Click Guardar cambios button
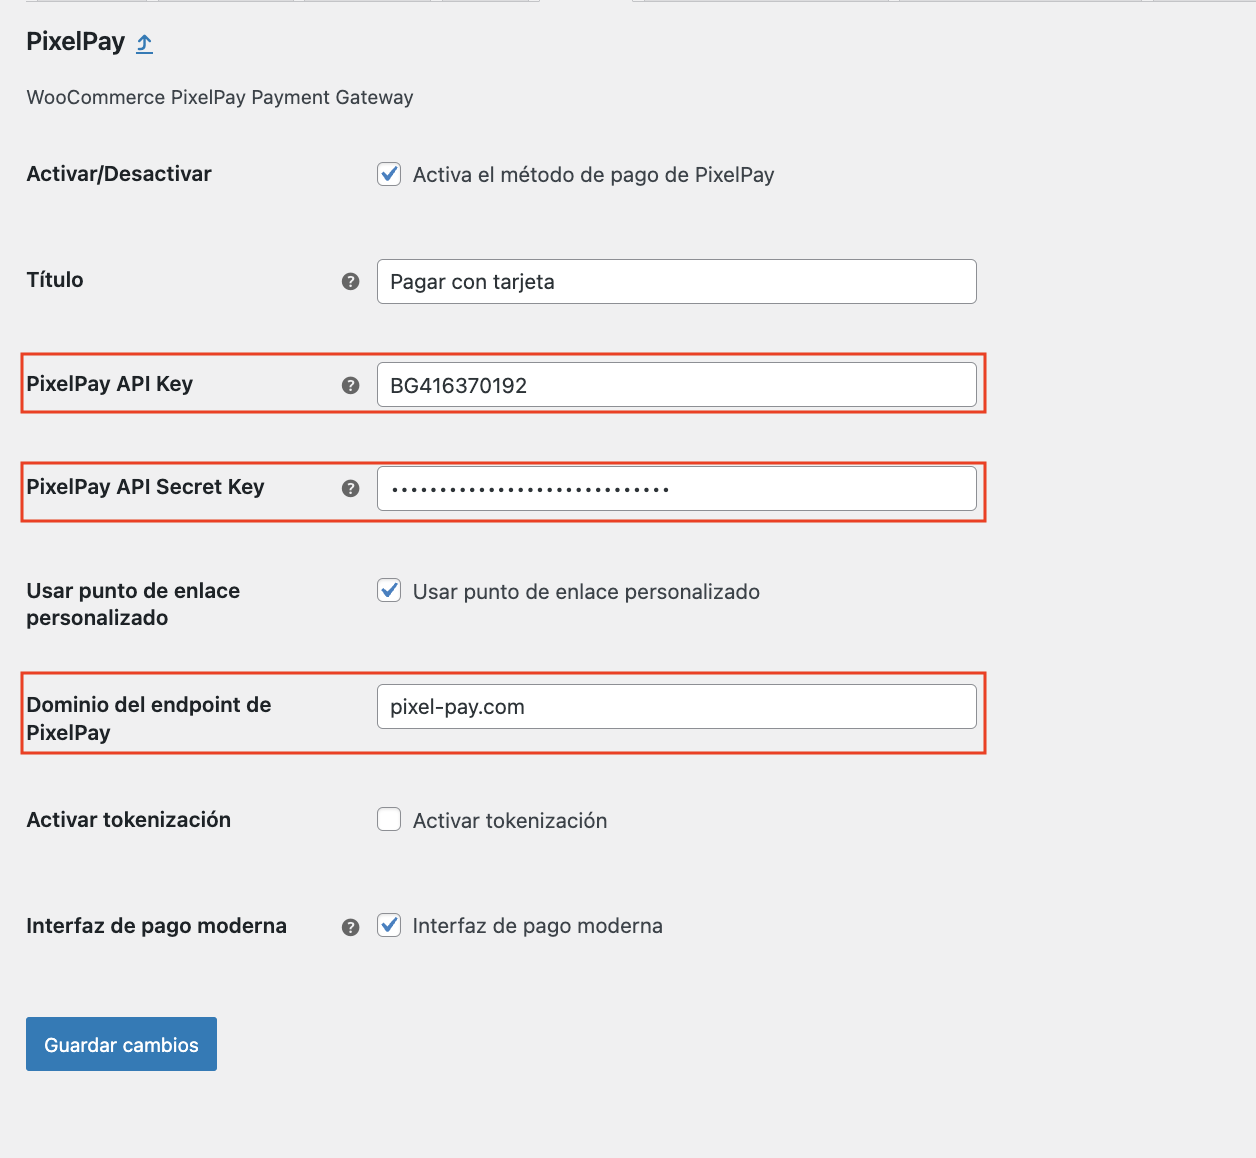 point(121,1044)
